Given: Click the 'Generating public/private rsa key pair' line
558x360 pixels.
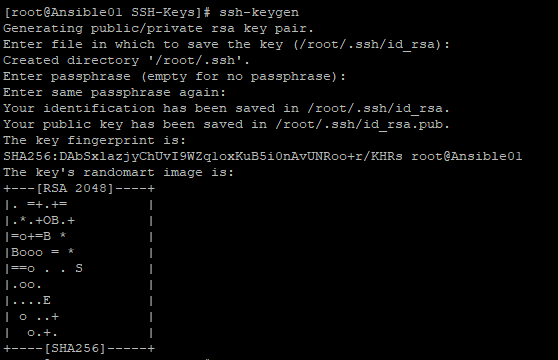Looking at the screenshot, I should click(158, 28).
